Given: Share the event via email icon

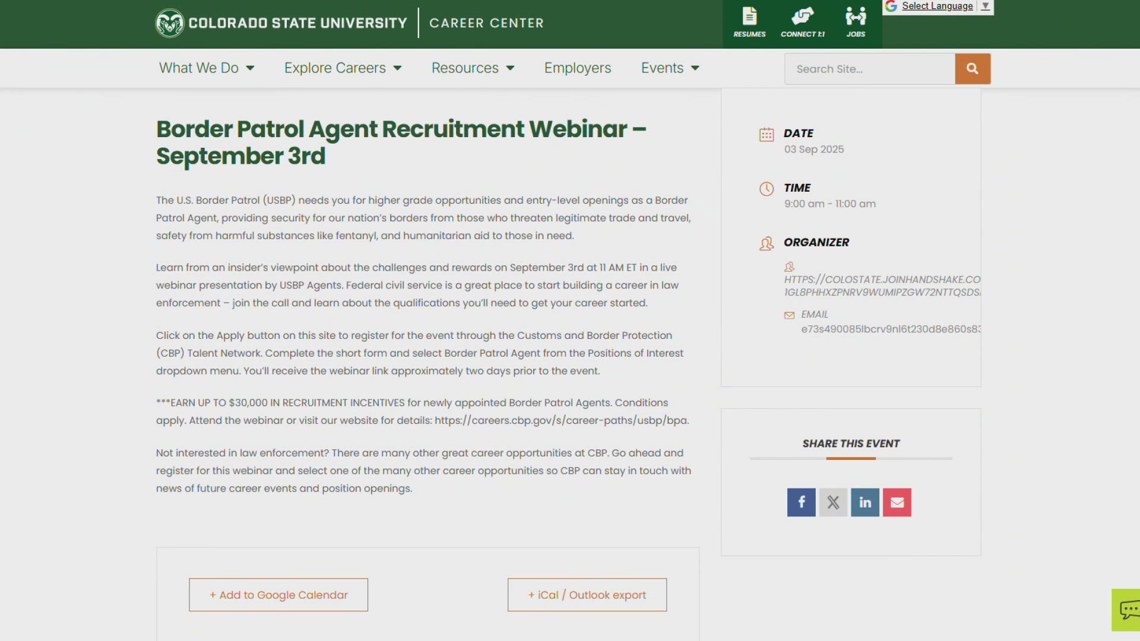Looking at the screenshot, I should pos(896,502).
